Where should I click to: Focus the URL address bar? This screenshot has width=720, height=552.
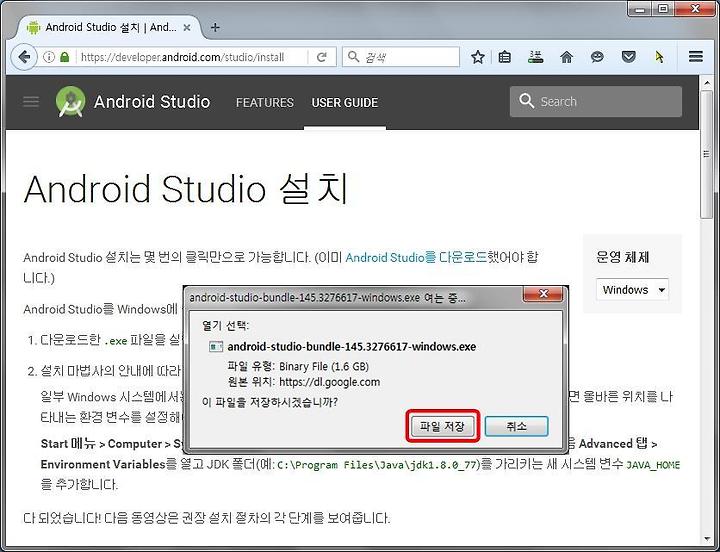(x=193, y=57)
